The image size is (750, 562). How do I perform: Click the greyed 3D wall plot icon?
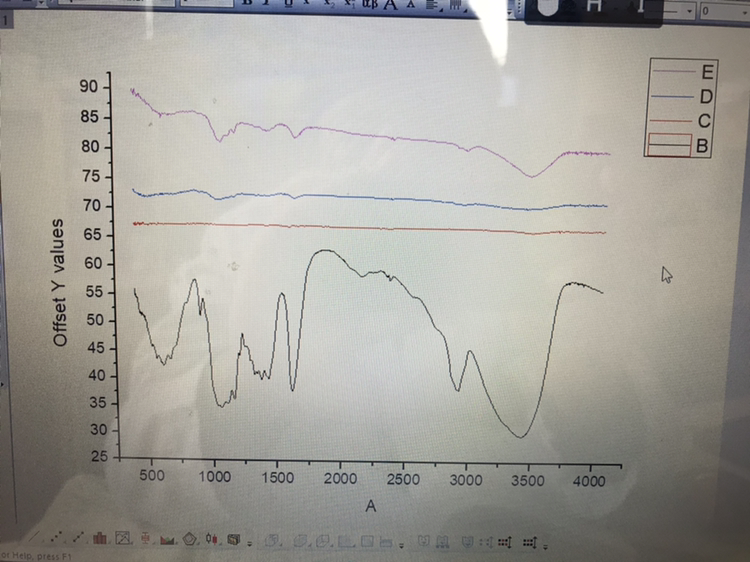tap(345, 541)
